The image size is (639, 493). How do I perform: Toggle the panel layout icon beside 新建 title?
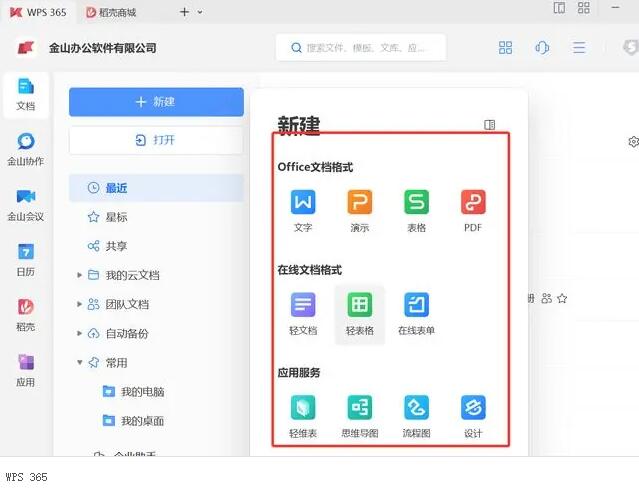[x=490, y=125]
